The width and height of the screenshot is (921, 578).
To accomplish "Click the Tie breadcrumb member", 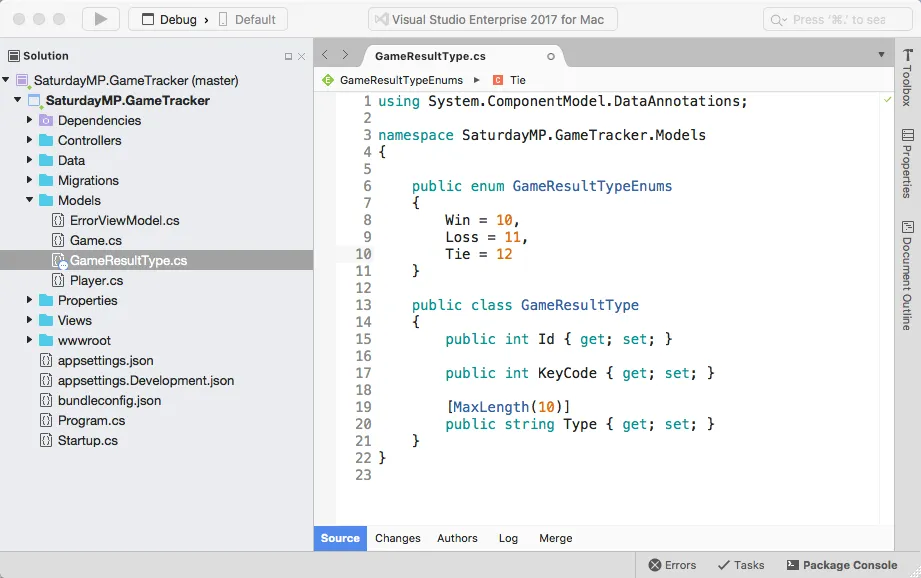I will point(517,80).
